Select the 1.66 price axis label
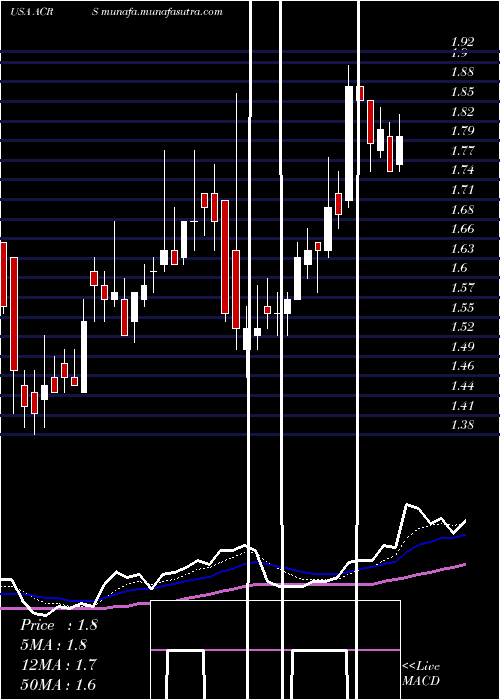500x700 pixels. tap(462, 229)
